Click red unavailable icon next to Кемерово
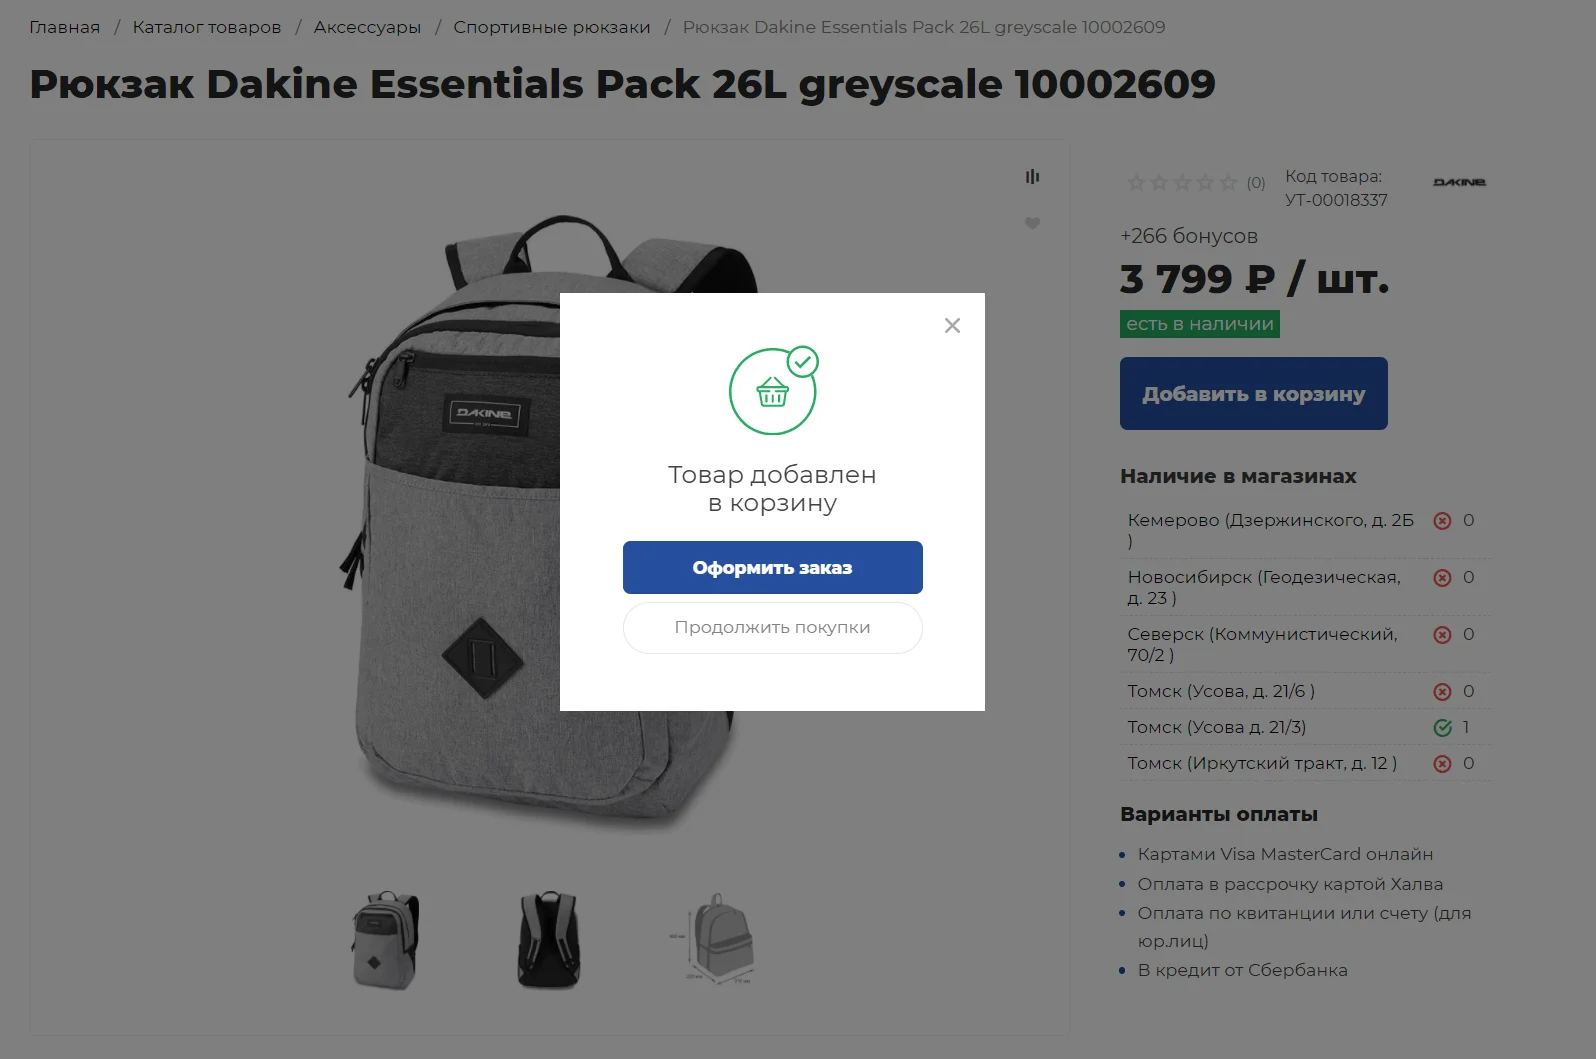Image resolution: width=1596 pixels, height=1059 pixels. coord(1442,521)
